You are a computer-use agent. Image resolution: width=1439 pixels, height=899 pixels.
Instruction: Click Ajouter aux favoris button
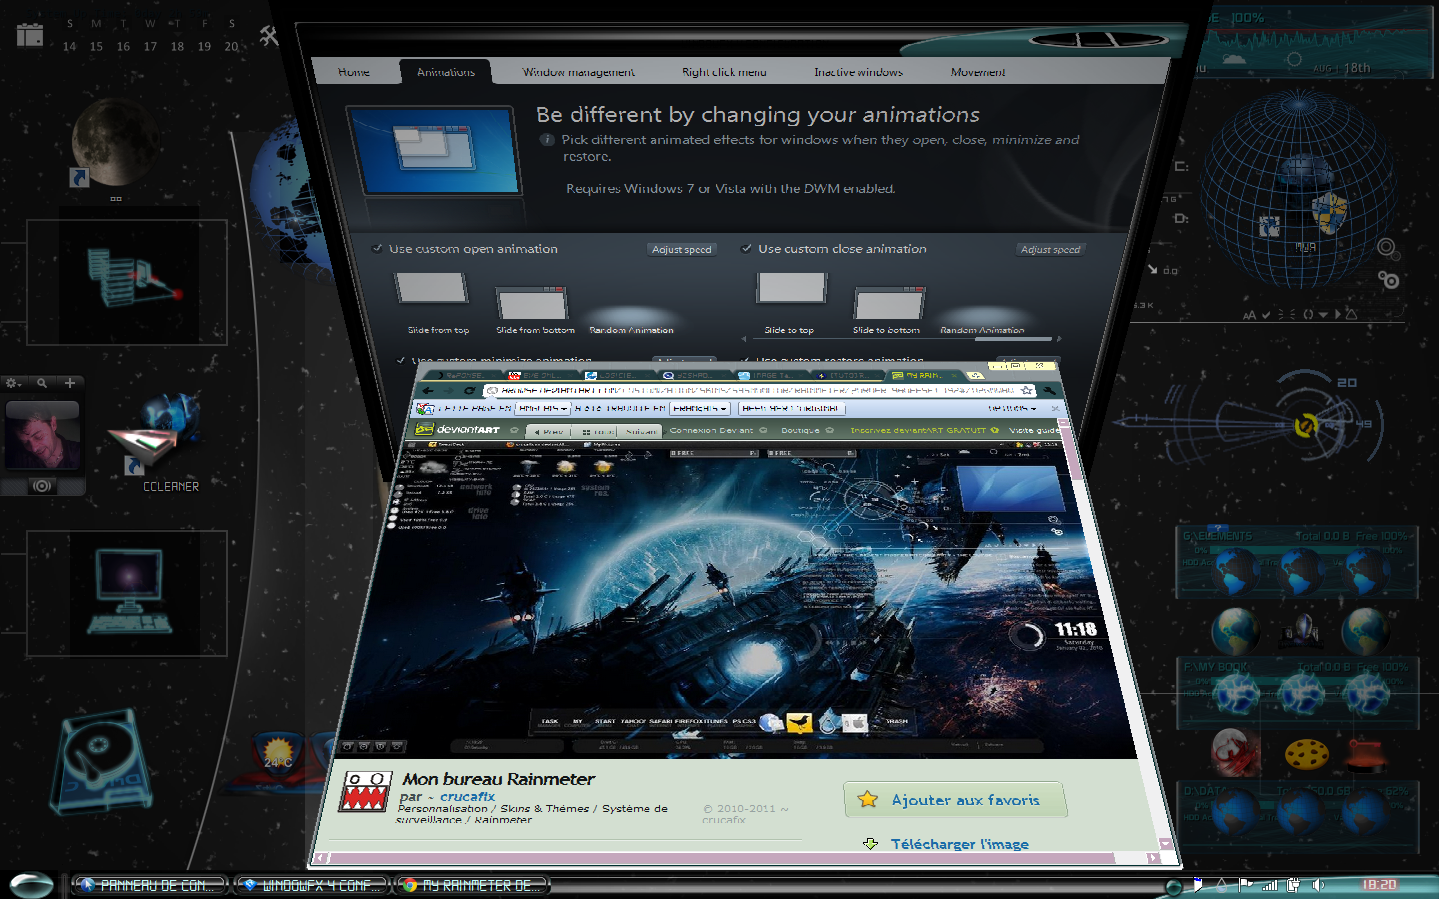coord(955,799)
